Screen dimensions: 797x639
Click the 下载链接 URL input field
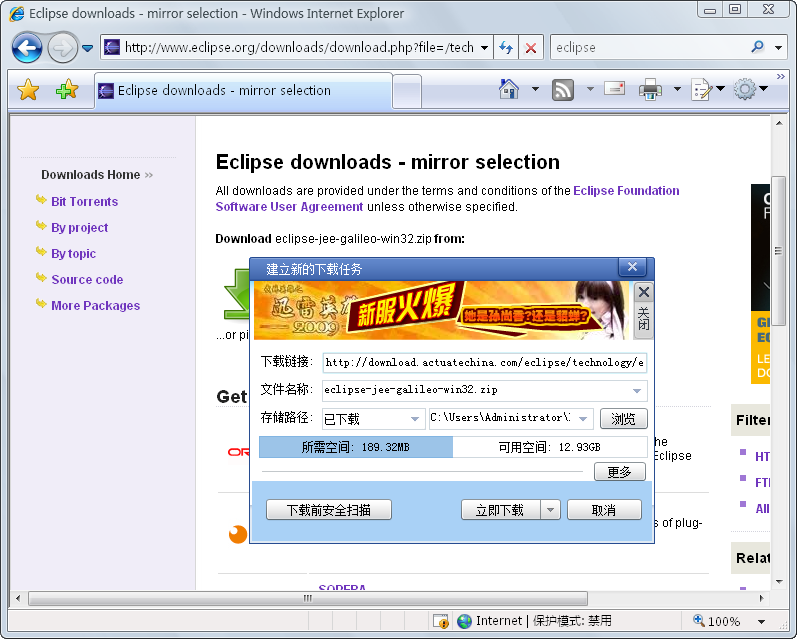point(484,362)
